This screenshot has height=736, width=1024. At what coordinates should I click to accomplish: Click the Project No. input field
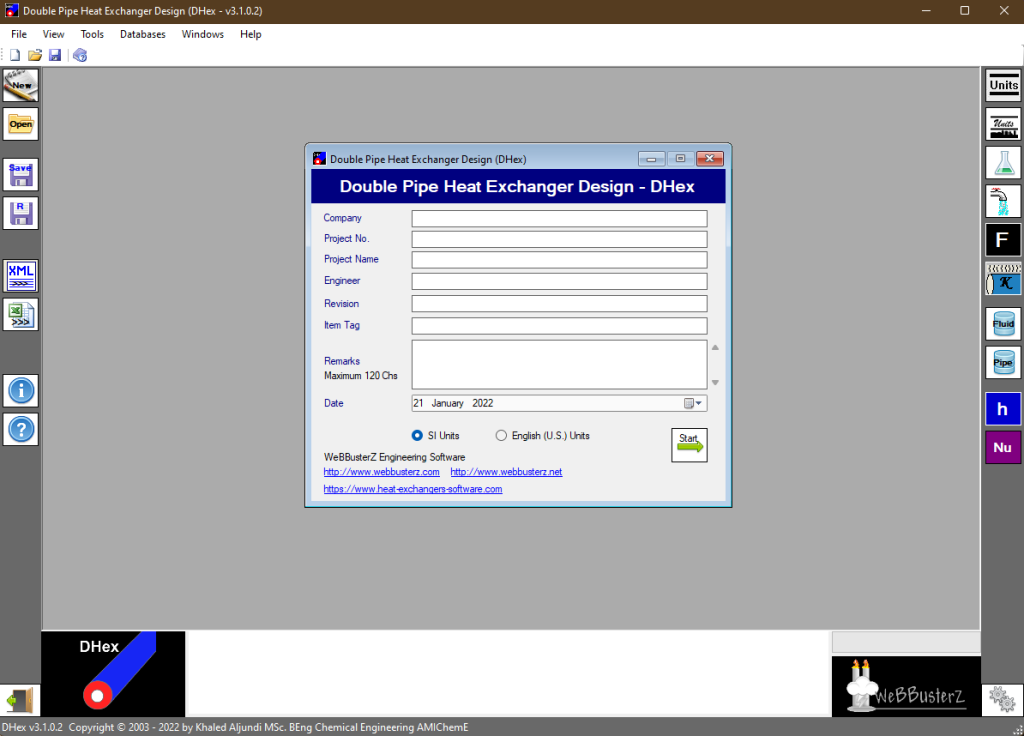559,239
